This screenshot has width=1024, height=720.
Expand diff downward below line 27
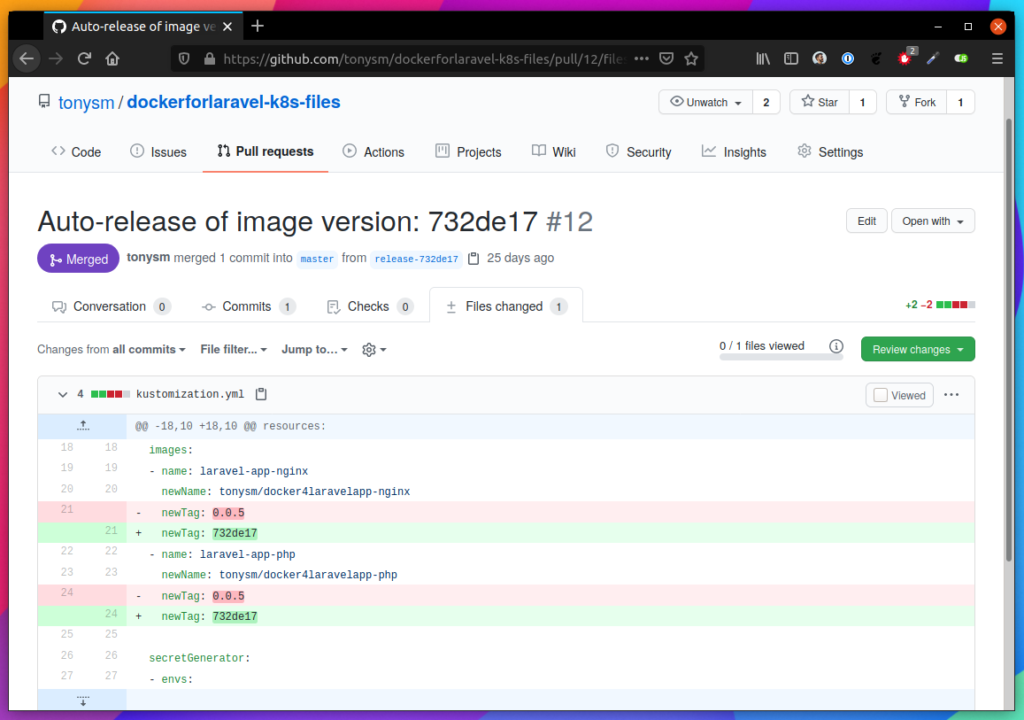pyautogui.click(x=83, y=700)
